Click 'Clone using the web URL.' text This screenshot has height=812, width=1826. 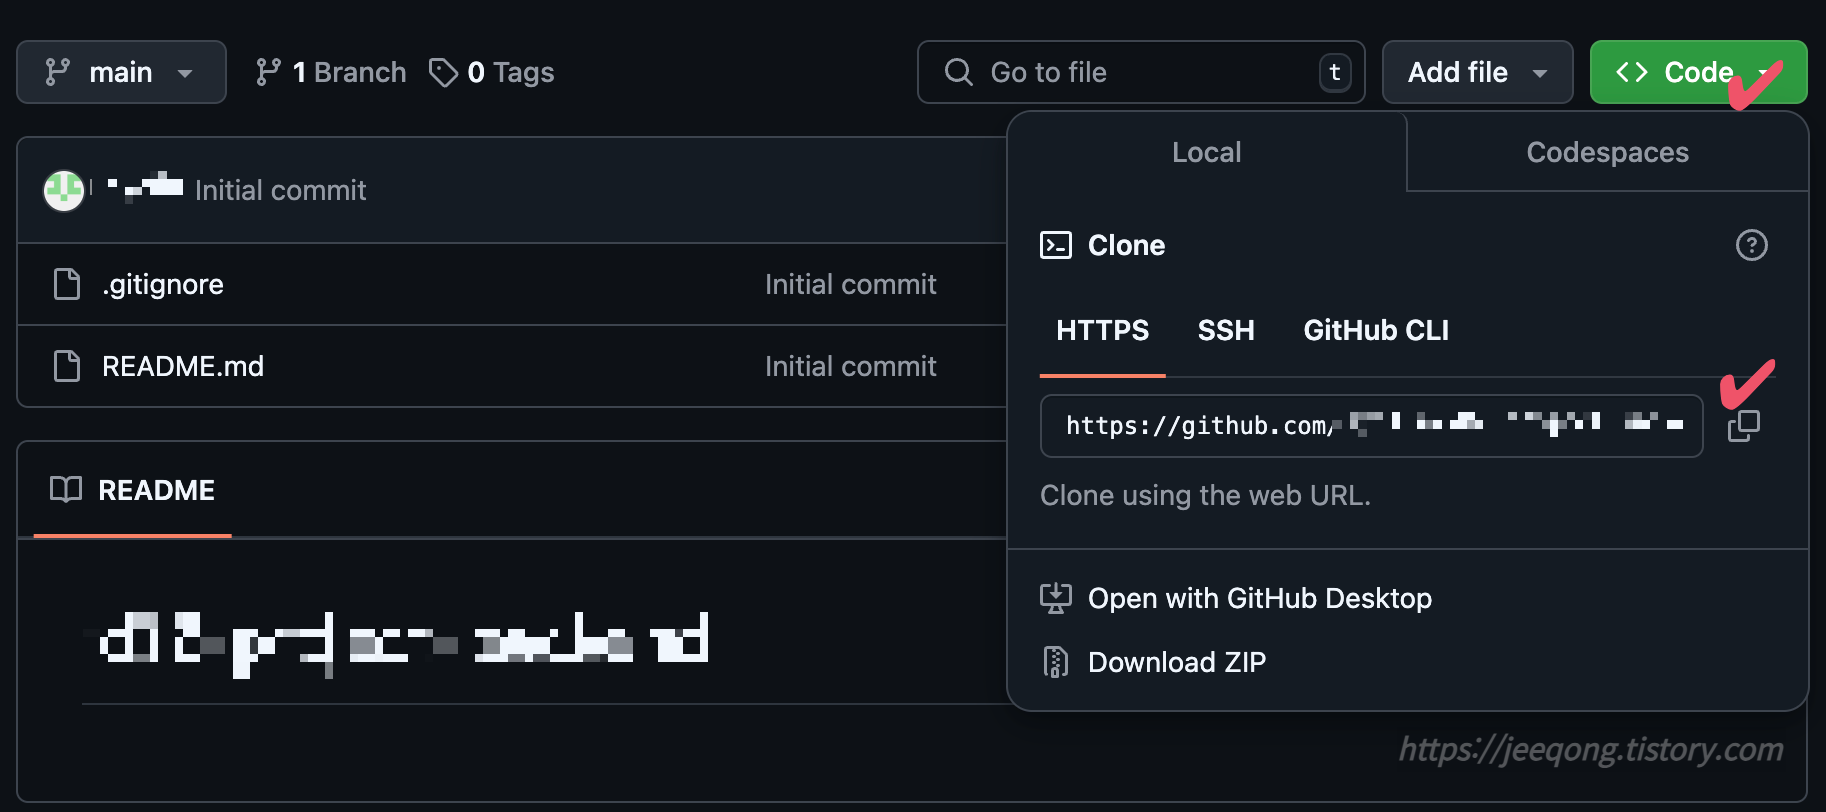[1205, 495]
